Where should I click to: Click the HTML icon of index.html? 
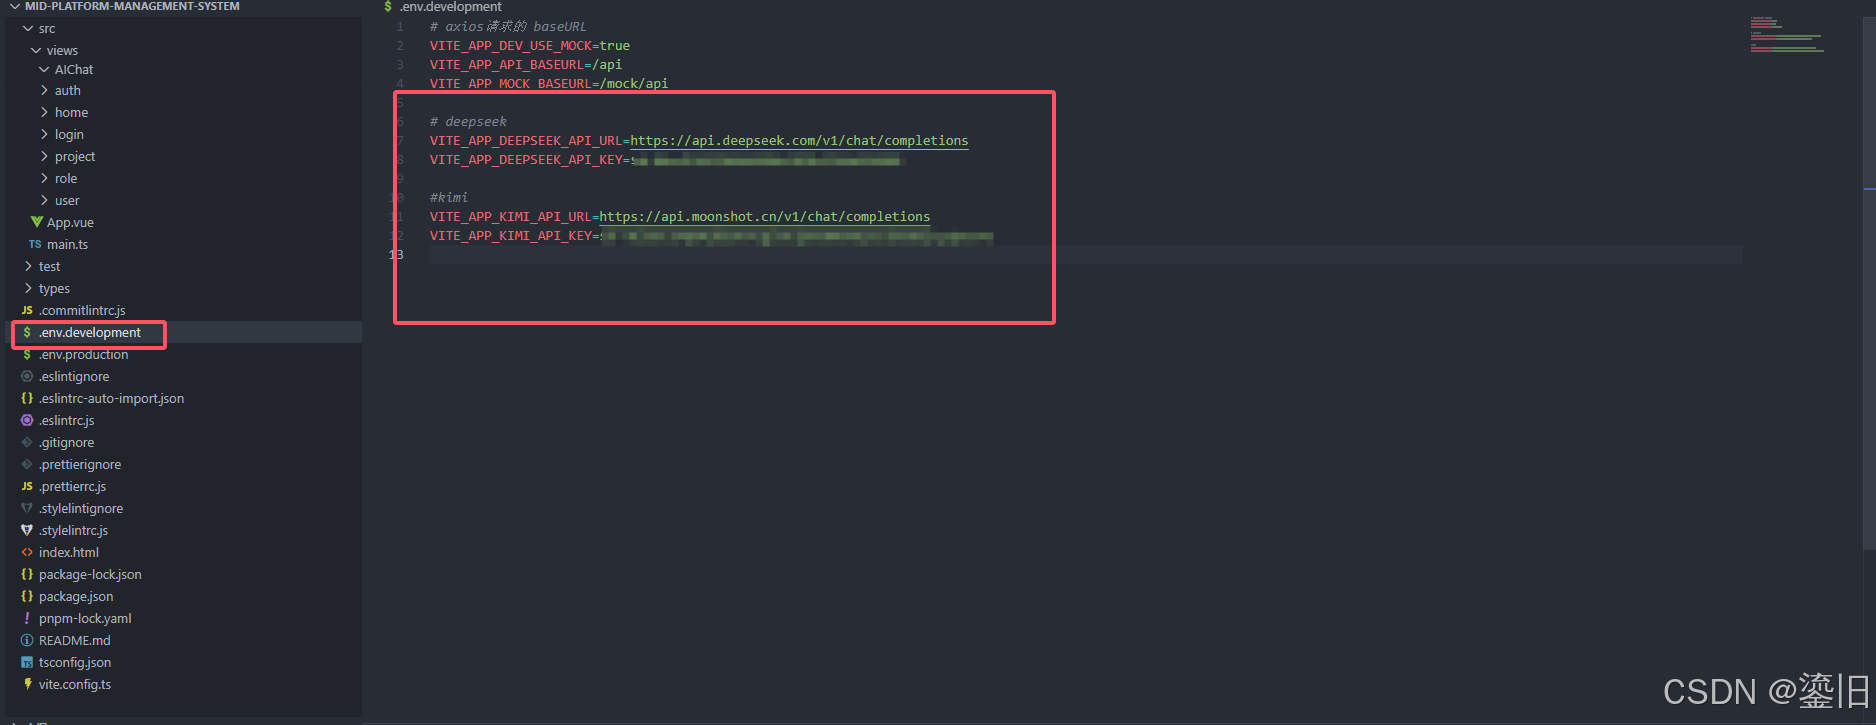tap(27, 552)
